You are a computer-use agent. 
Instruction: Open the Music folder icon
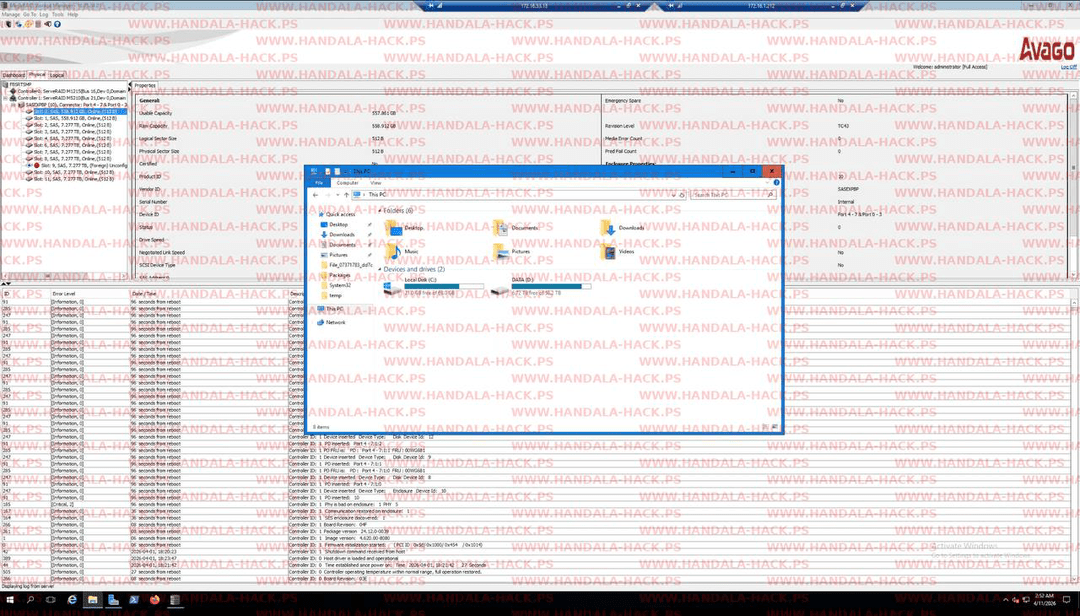[x=394, y=252]
